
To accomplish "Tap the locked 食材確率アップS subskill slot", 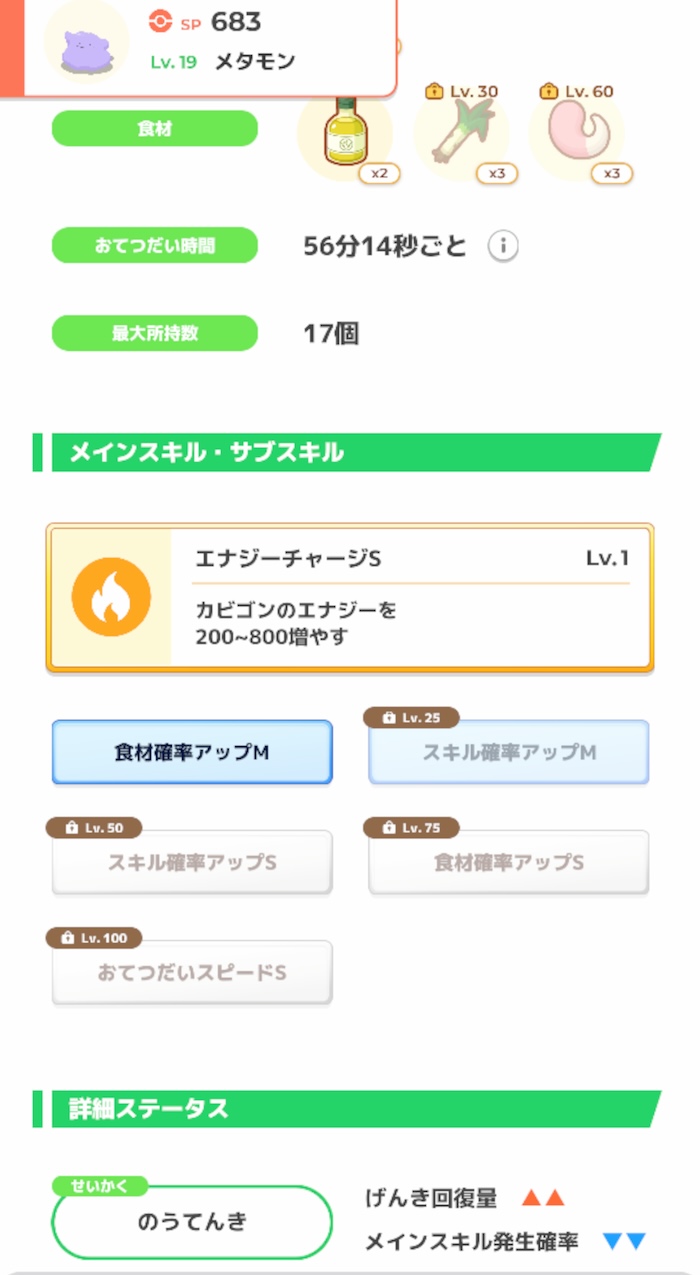I will pyautogui.click(x=507, y=862).
